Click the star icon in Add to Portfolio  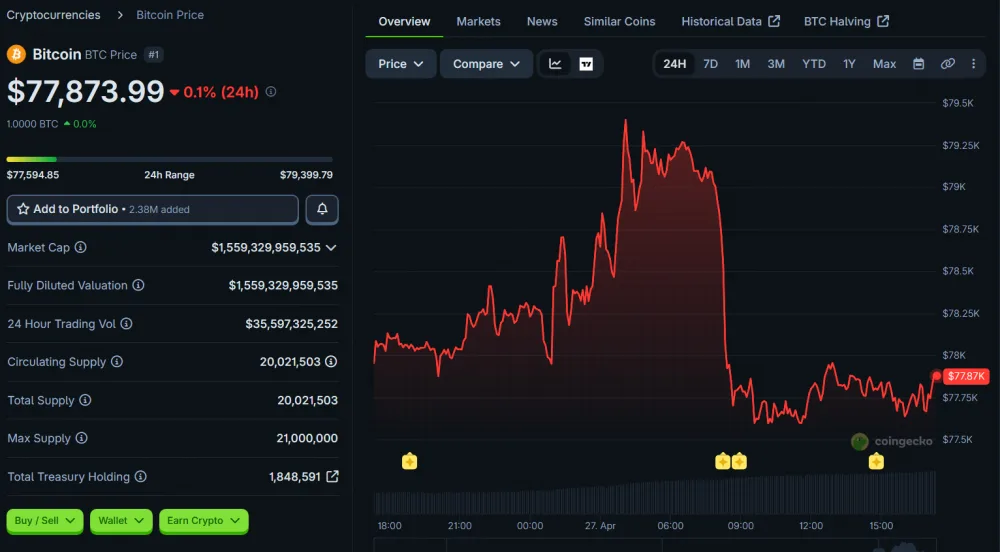point(23,209)
